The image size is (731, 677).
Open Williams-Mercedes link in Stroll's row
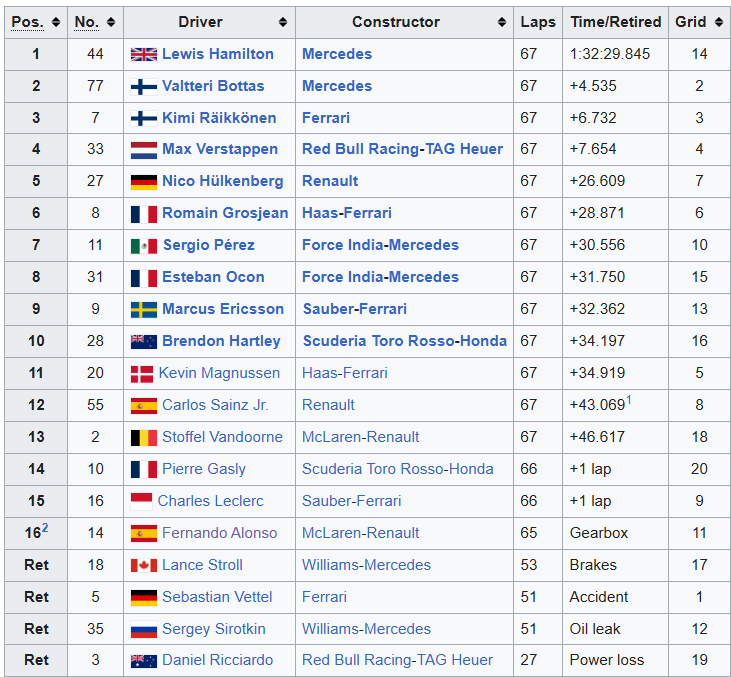pyautogui.click(x=366, y=565)
